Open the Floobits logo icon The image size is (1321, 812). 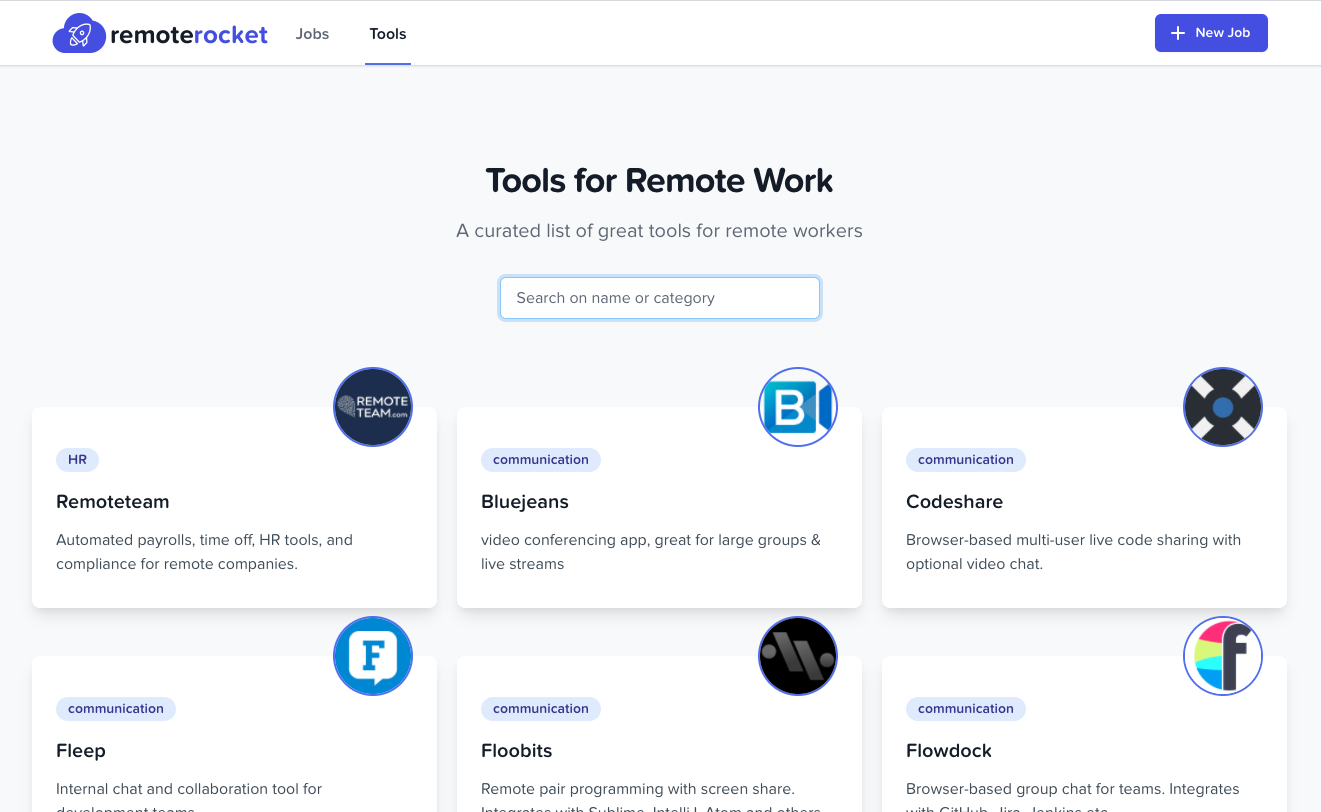[x=798, y=656]
